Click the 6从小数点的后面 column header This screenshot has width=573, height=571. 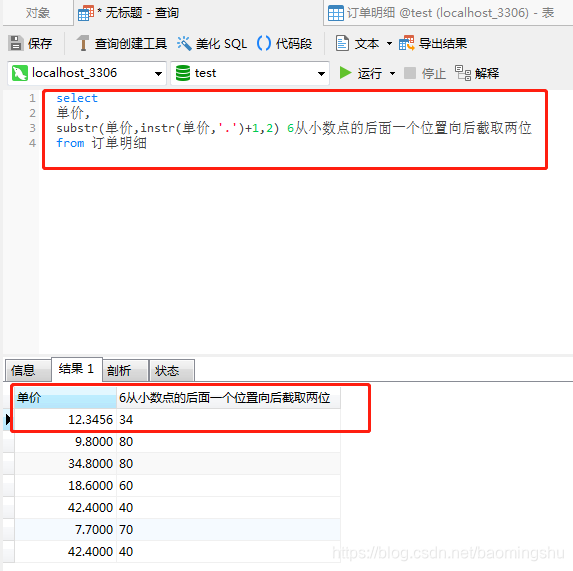[228, 397]
